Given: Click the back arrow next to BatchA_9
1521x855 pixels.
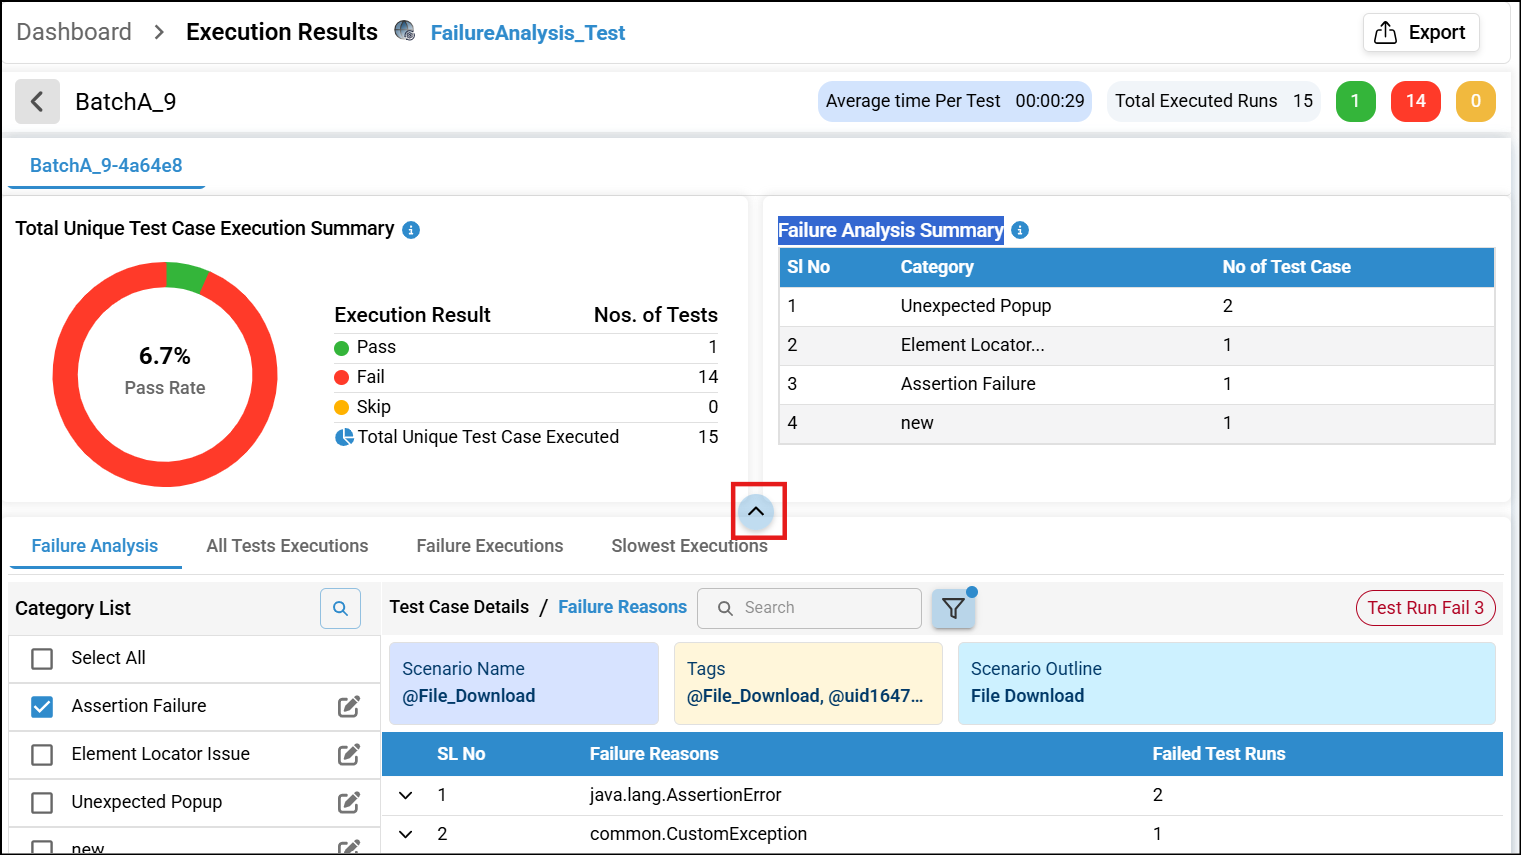Looking at the screenshot, I should point(37,102).
